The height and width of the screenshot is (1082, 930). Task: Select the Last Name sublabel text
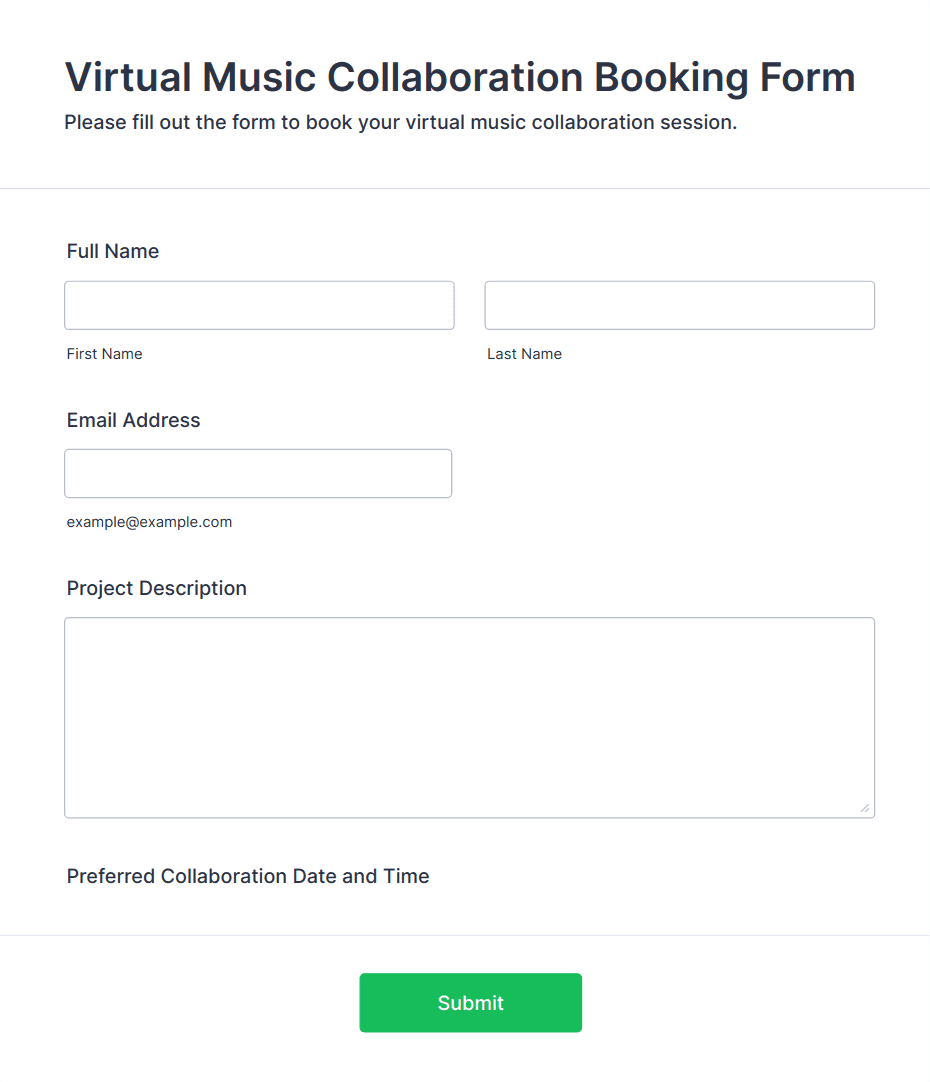524,354
